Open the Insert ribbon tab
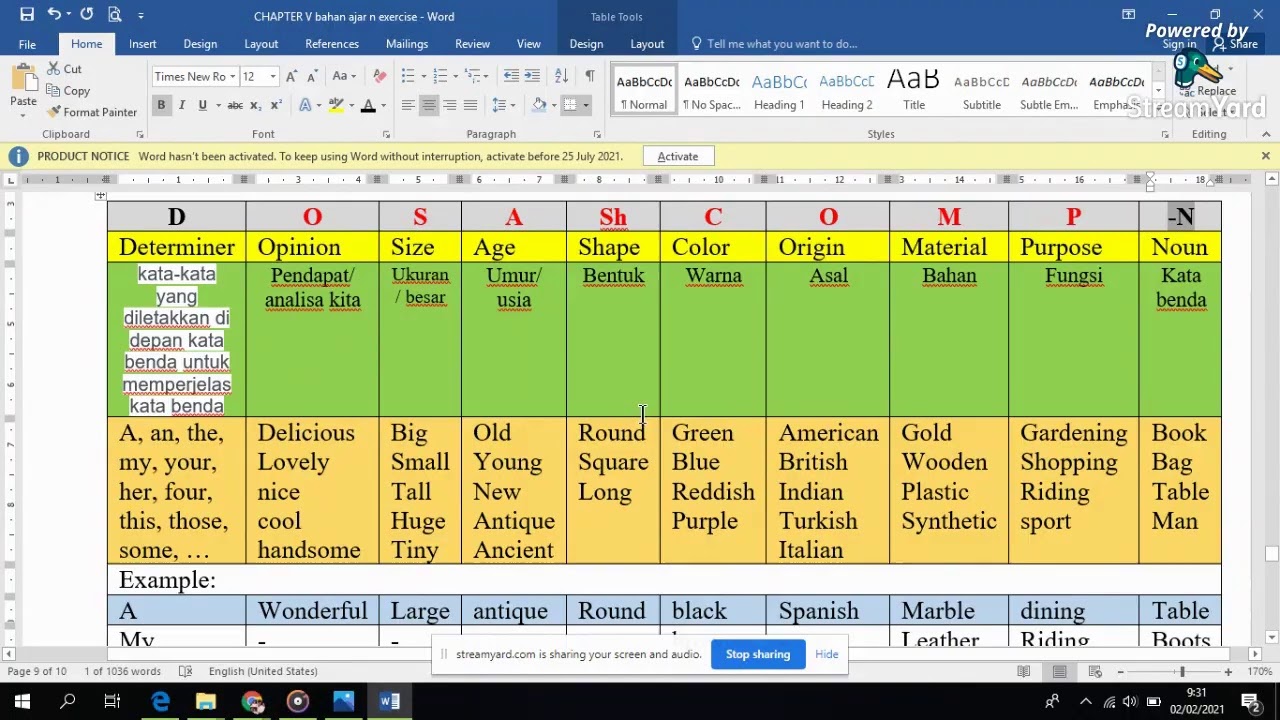The width and height of the screenshot is (1280, 720). 142,44
